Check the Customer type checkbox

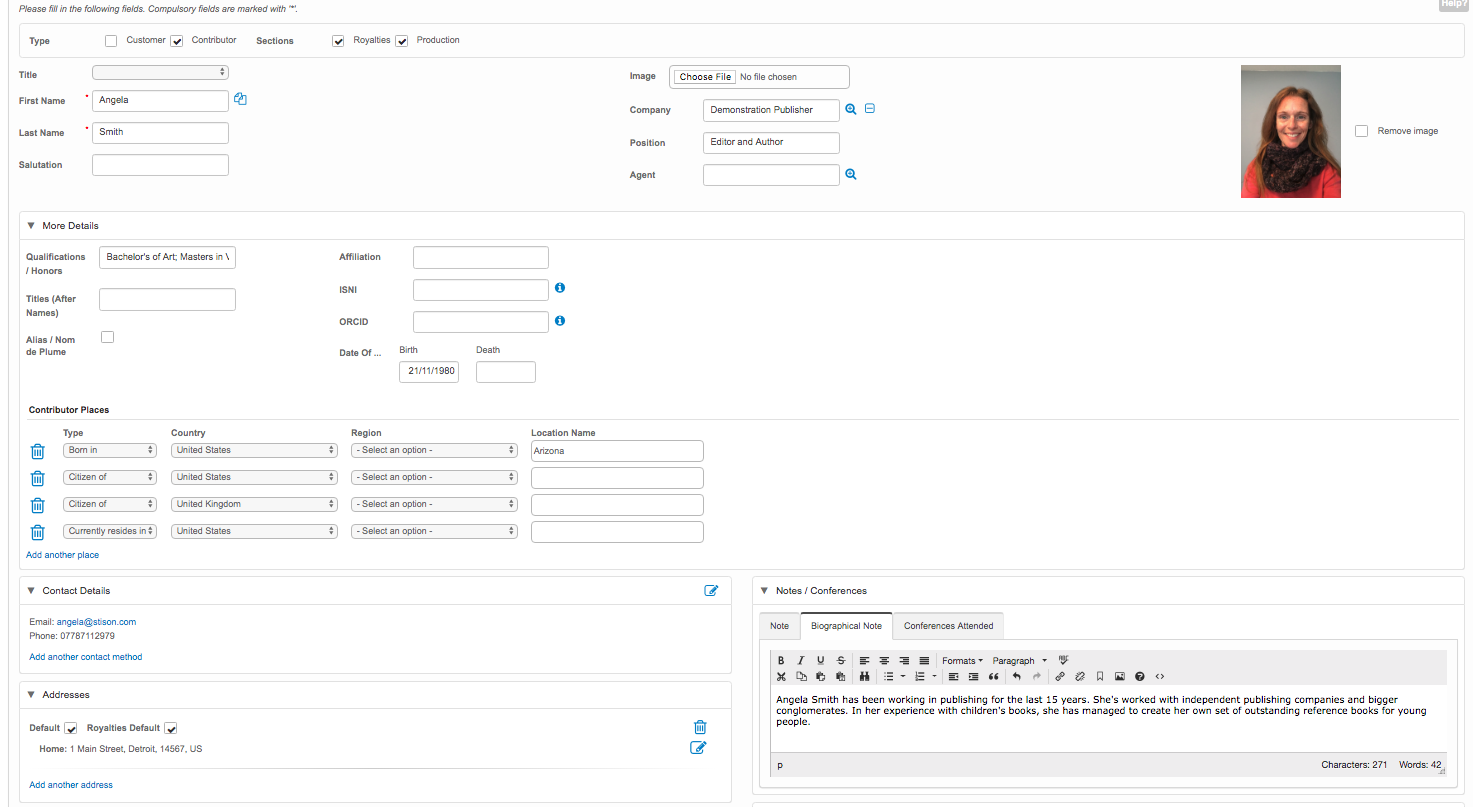(111, 41)
